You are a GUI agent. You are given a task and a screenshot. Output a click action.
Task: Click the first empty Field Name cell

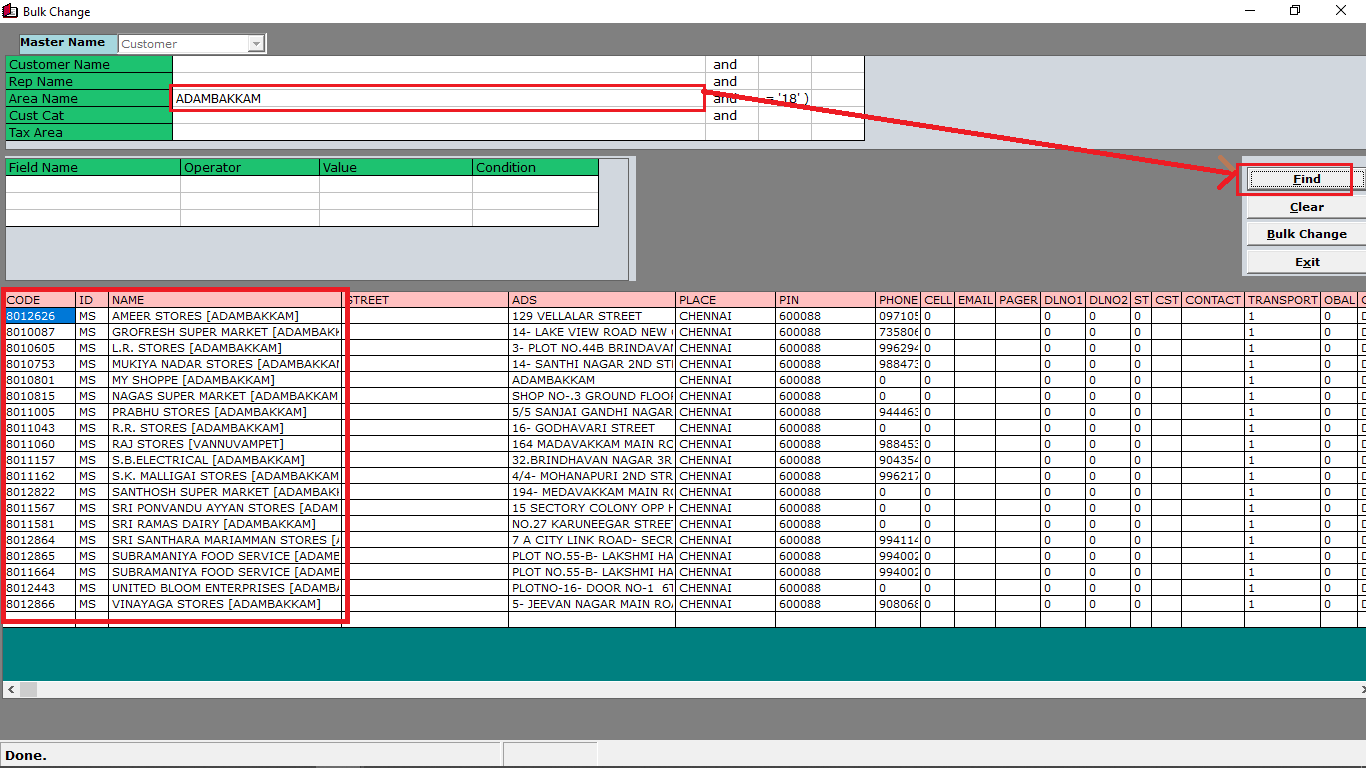coord(93,185)
